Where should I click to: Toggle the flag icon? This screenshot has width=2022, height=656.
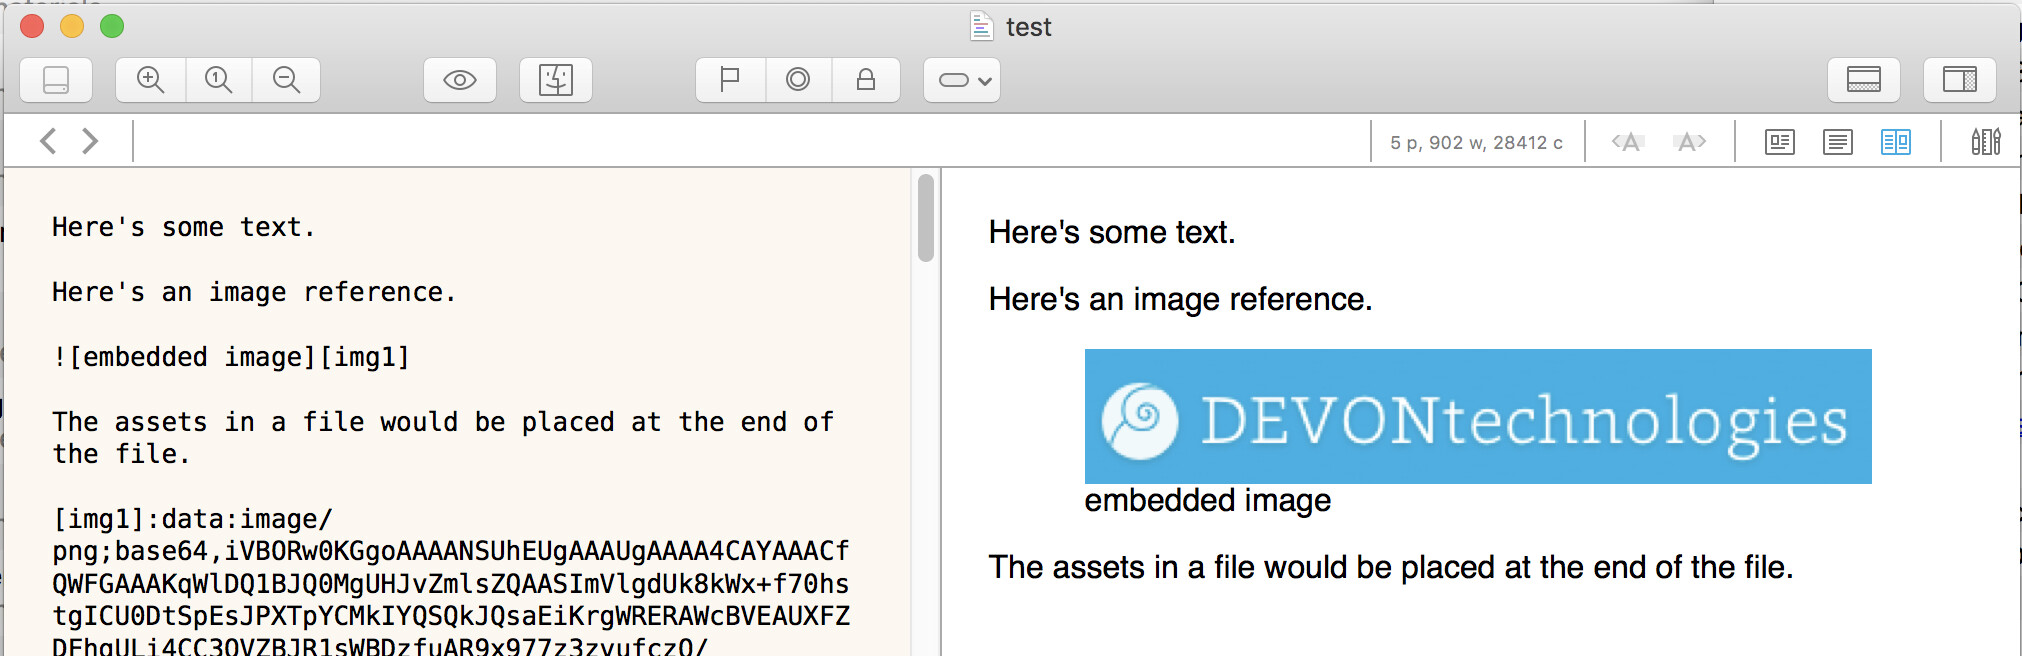[730, 80]
